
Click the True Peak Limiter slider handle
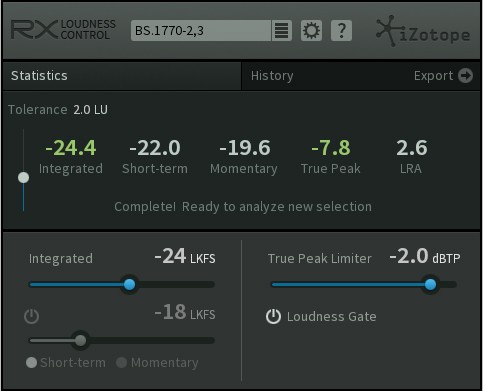click(x=430, y=284)
